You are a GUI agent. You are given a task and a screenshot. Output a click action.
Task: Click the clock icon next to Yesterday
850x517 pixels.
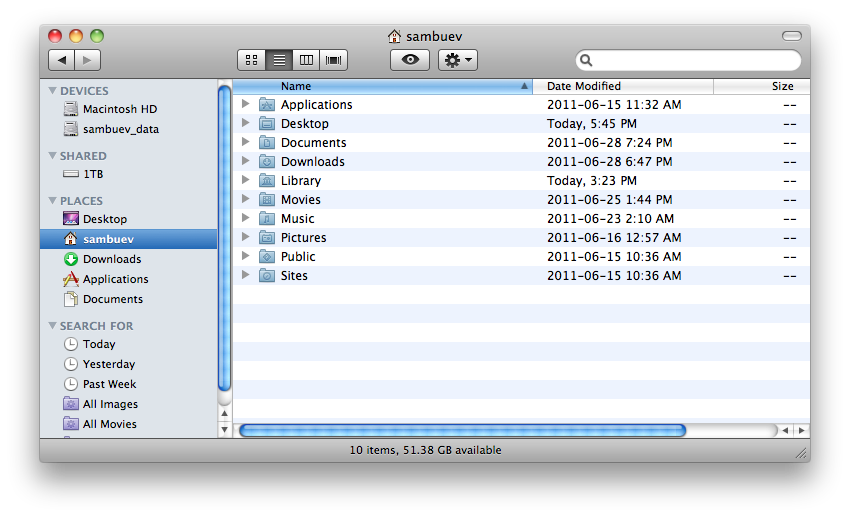(70, 364)
